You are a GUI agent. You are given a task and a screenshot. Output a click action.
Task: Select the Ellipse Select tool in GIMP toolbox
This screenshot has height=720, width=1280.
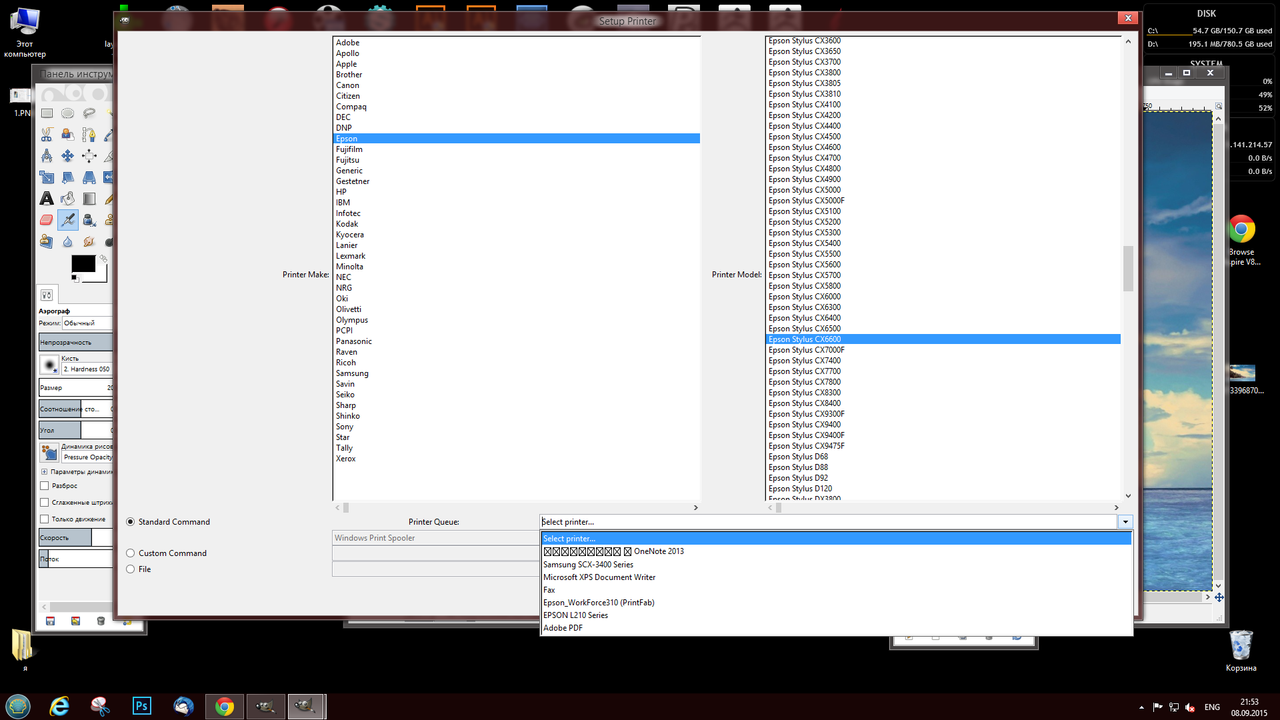point(67,113)
